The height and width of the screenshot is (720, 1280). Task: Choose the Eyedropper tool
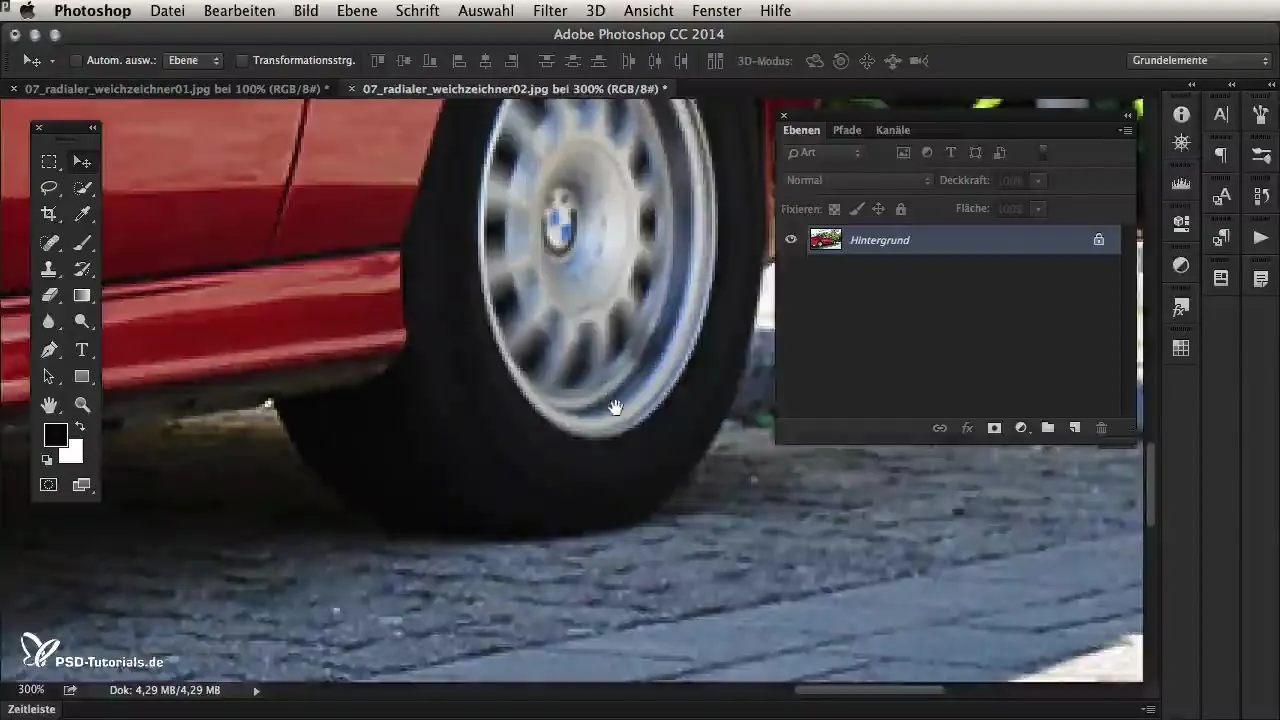83,214
